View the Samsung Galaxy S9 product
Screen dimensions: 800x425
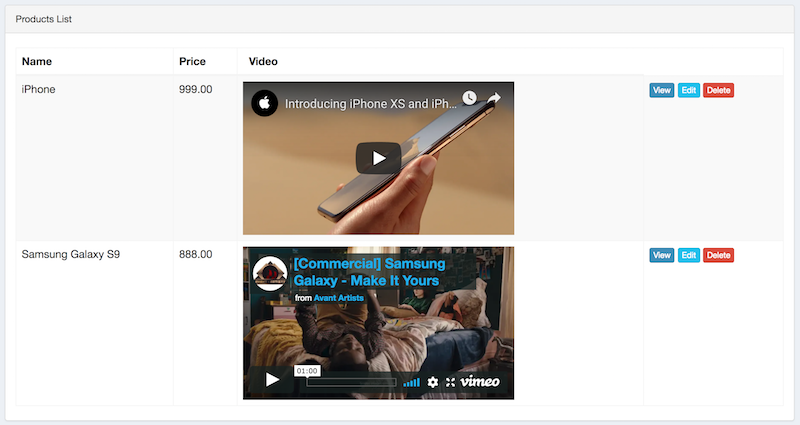pos(661,255)
